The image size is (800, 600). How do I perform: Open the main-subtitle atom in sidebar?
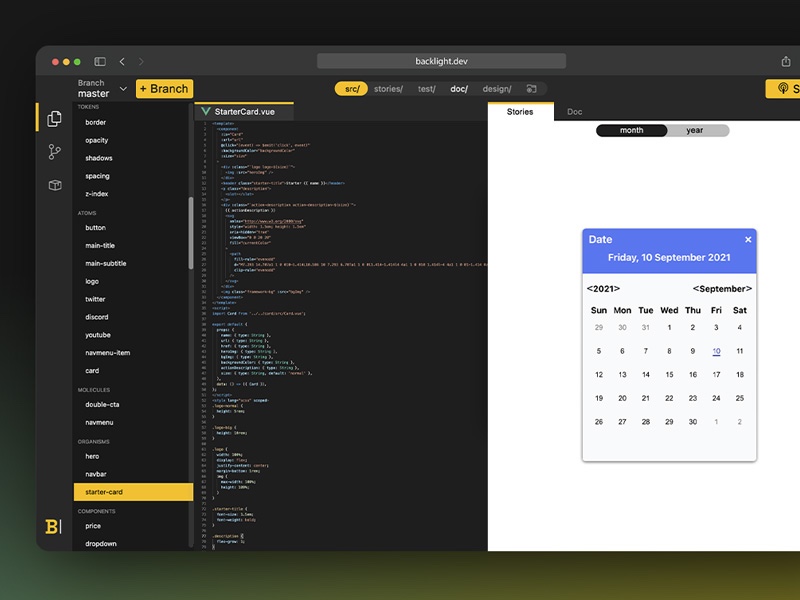click(106, 263)
